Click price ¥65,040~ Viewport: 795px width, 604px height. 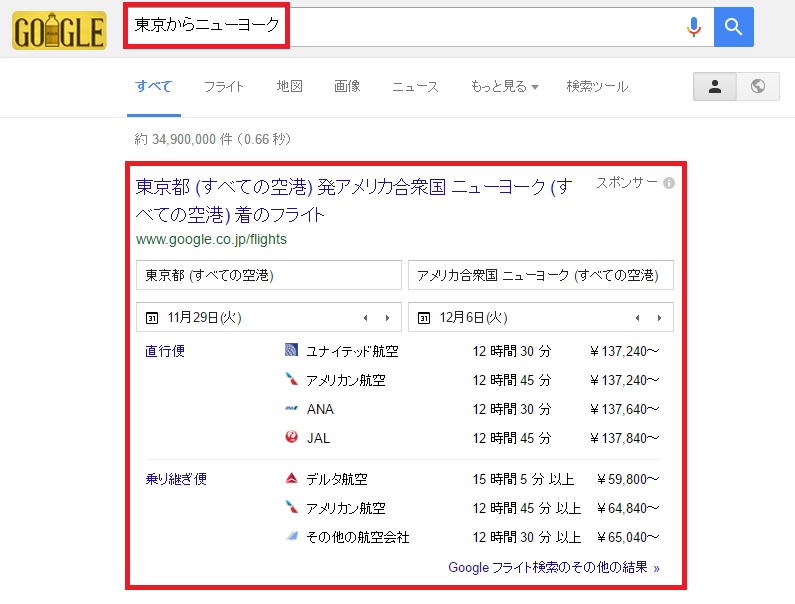click(628, 537)
